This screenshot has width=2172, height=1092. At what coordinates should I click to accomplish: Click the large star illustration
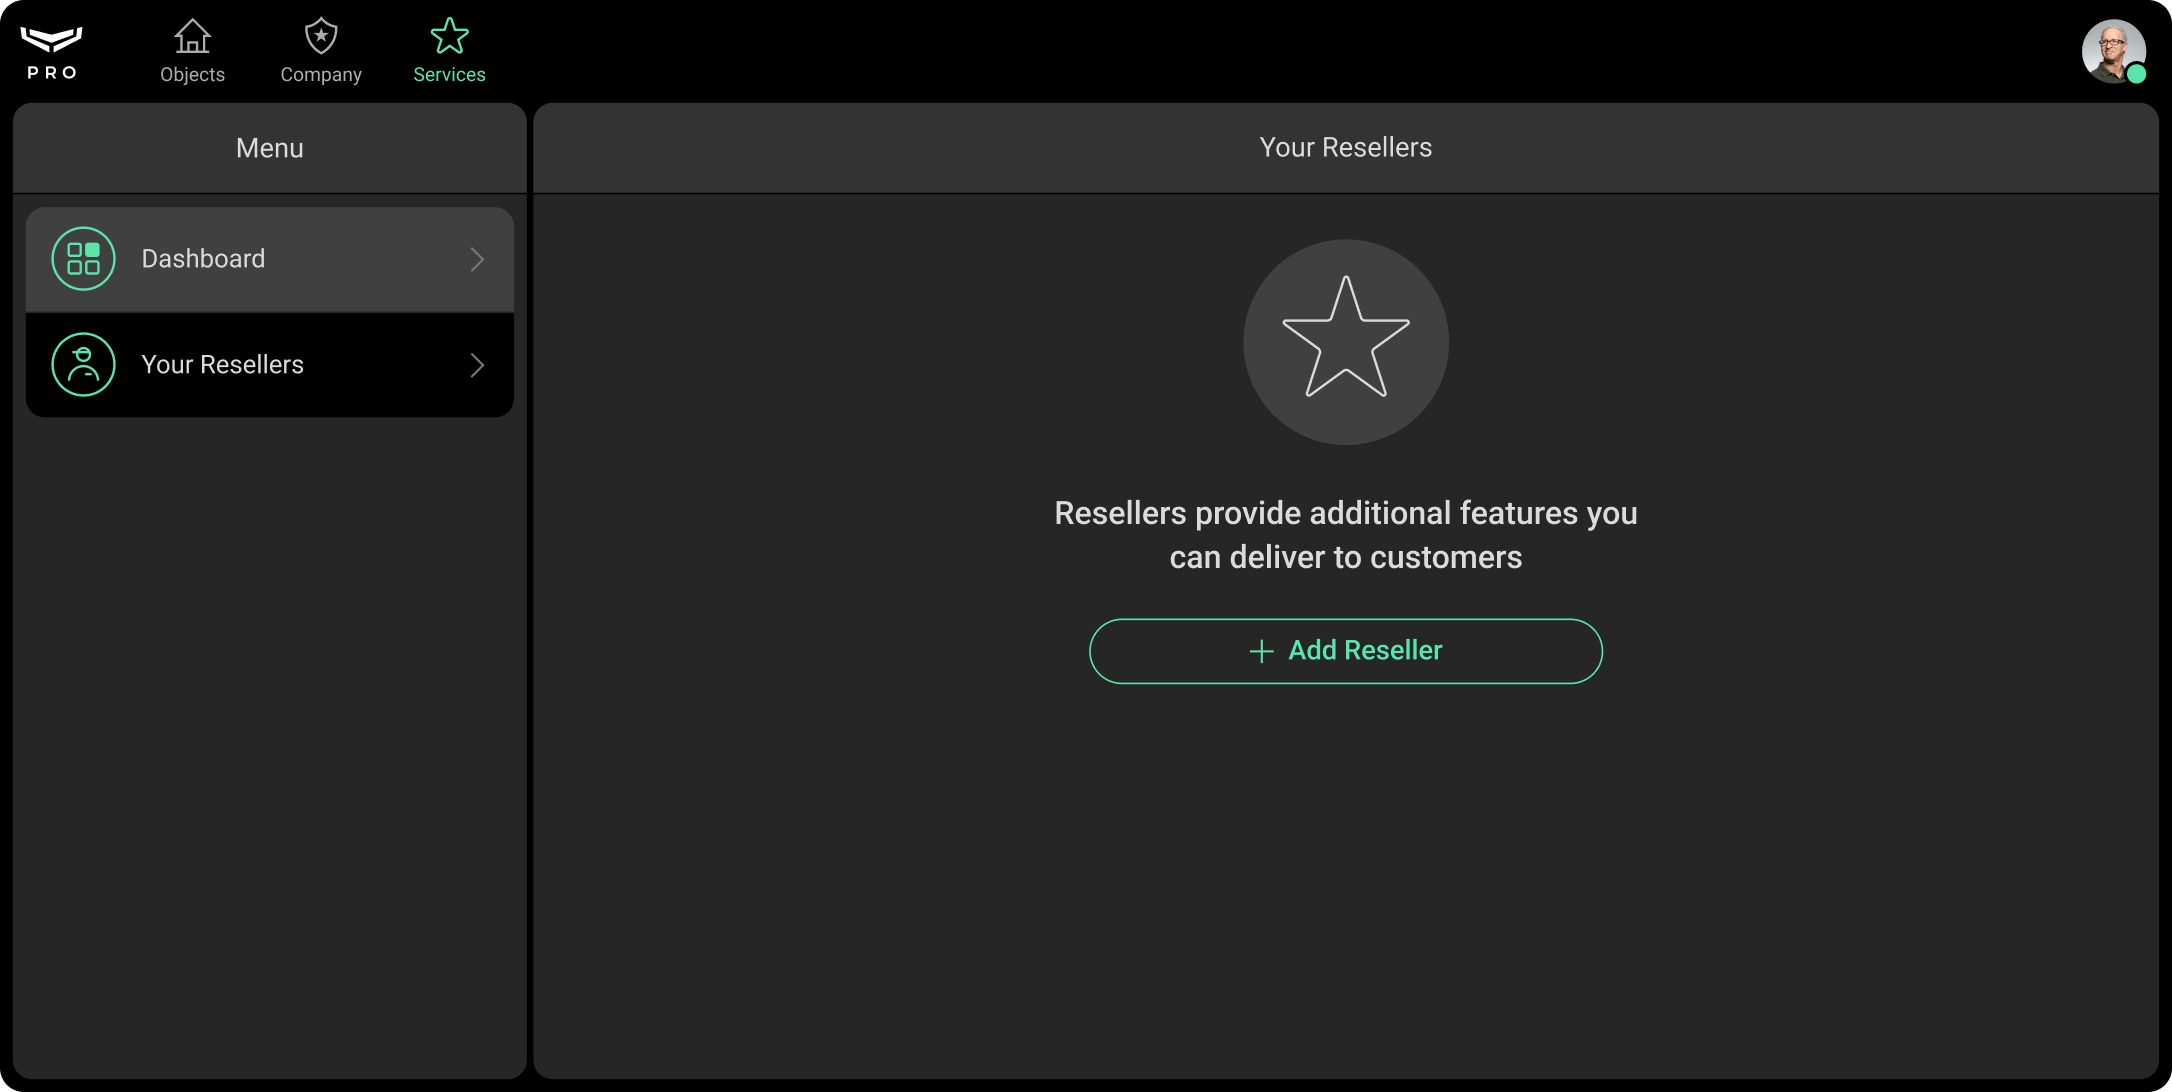pos(1345,342)
